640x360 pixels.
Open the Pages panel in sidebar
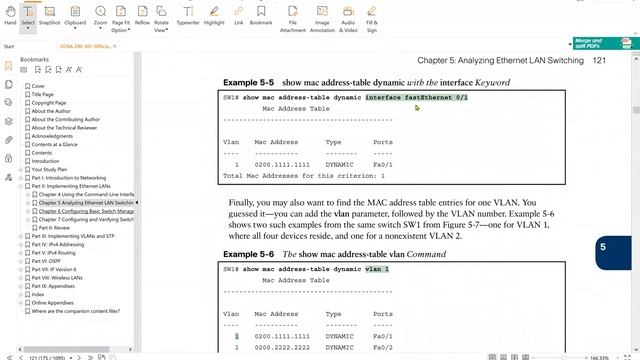point(8,84)
